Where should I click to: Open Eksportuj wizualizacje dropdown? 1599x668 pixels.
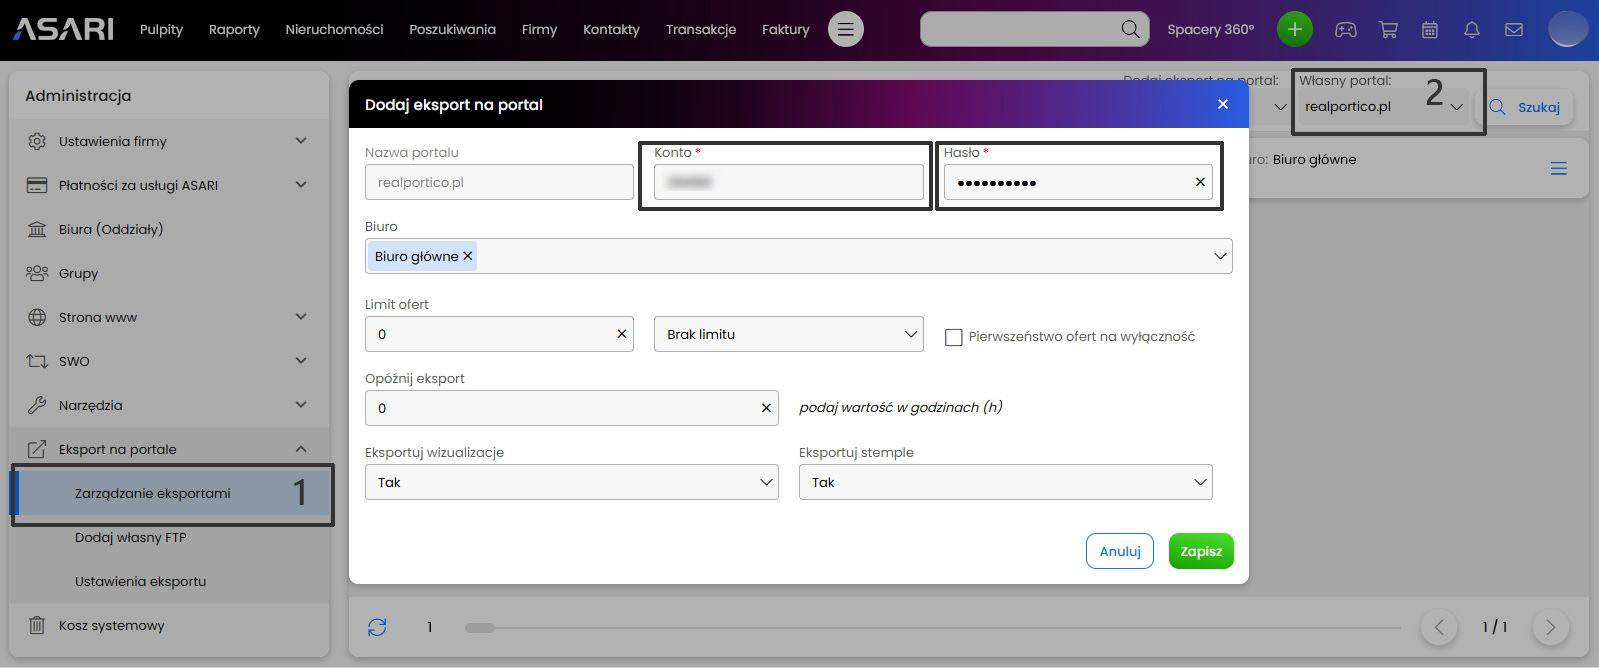pos(571,482)
